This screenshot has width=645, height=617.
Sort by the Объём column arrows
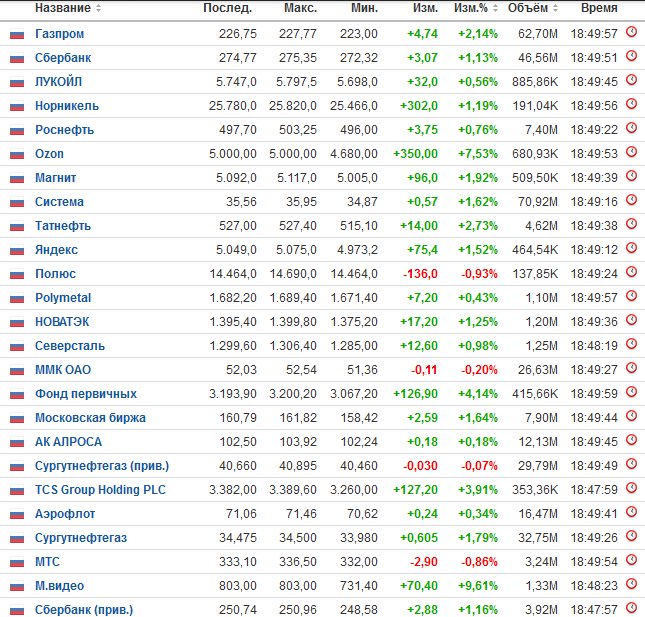(x=555, y=8)
